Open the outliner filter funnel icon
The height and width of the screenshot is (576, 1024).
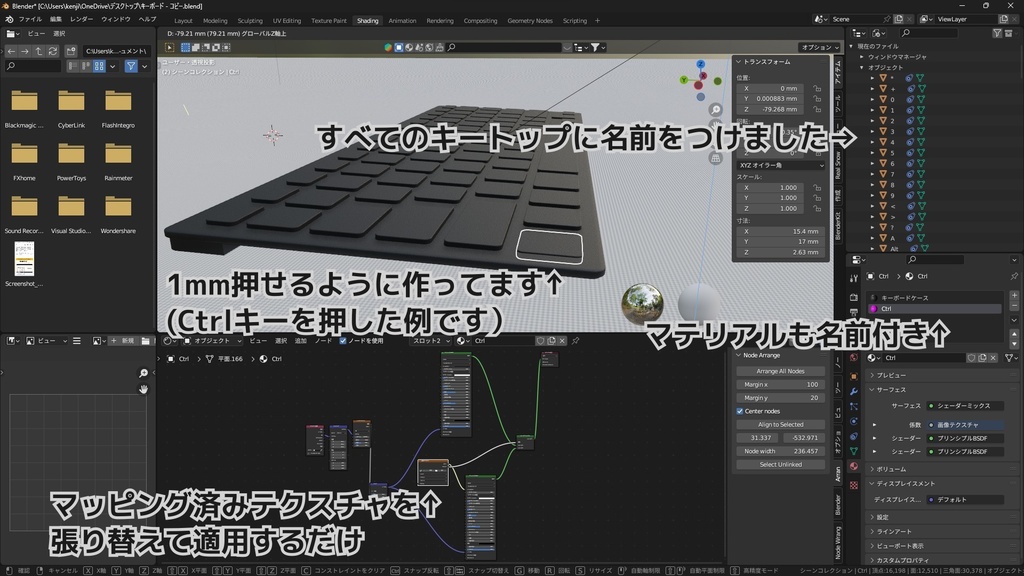click(x=997, y=34)
